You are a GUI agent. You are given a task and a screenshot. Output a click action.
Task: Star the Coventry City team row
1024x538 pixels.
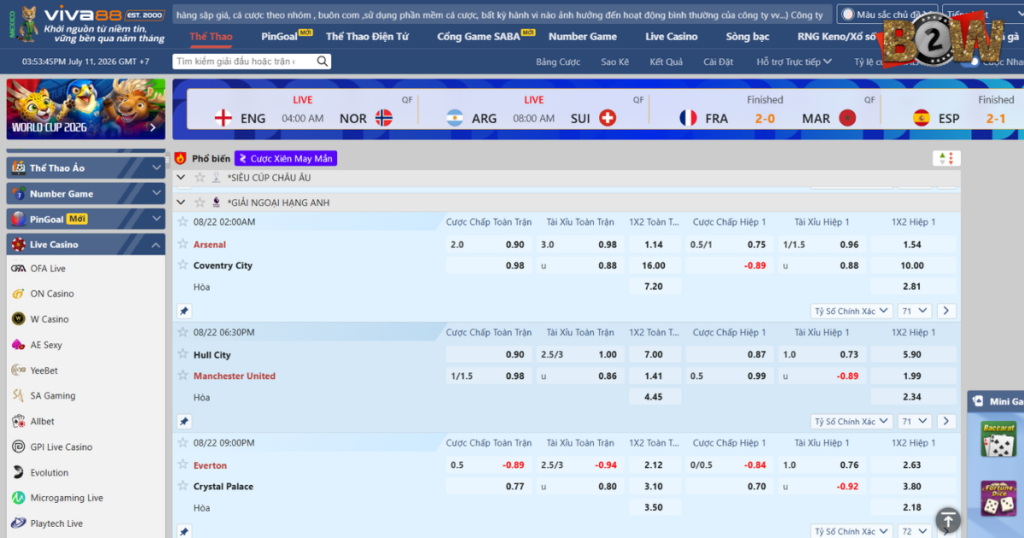click(x=183, y=265)
